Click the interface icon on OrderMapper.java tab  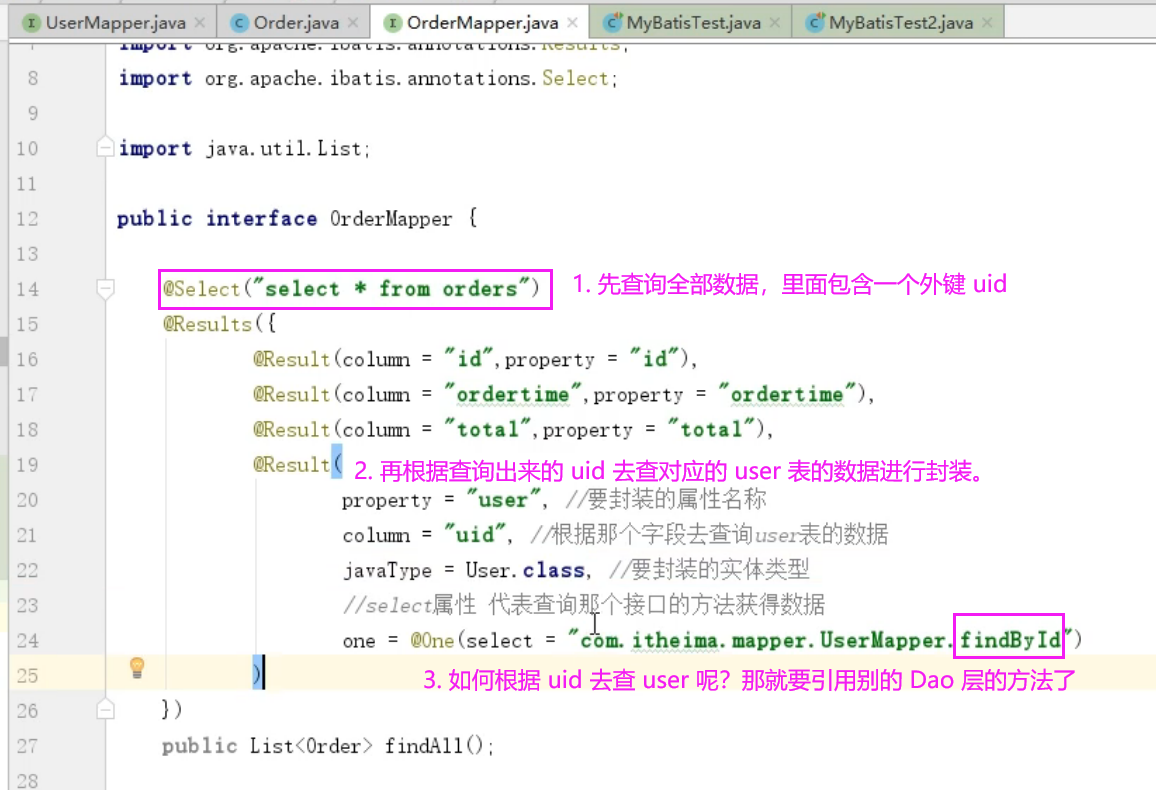click(392, 24)
